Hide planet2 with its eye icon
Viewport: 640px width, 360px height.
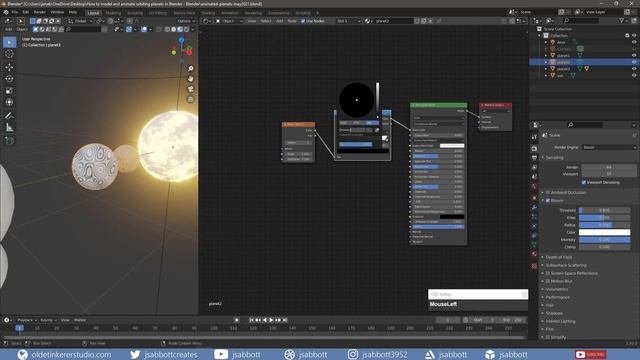click(x=634, y=62)
